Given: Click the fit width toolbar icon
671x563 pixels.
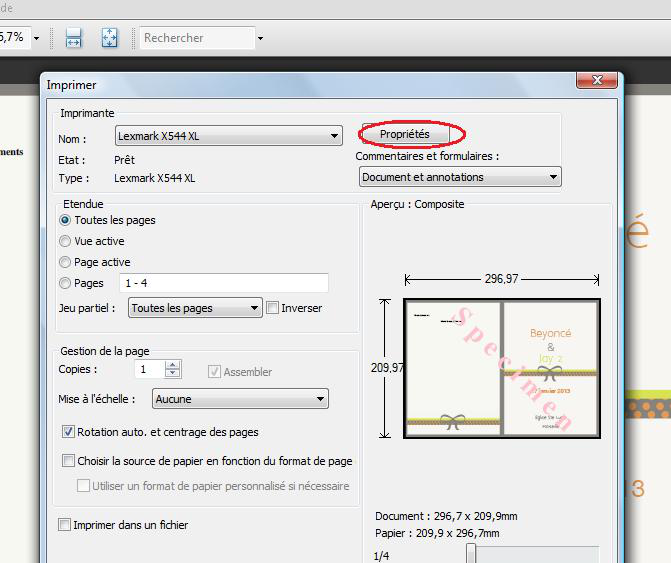Looking at the screenshot, I should pyautogui.click(x=73, y=38).
